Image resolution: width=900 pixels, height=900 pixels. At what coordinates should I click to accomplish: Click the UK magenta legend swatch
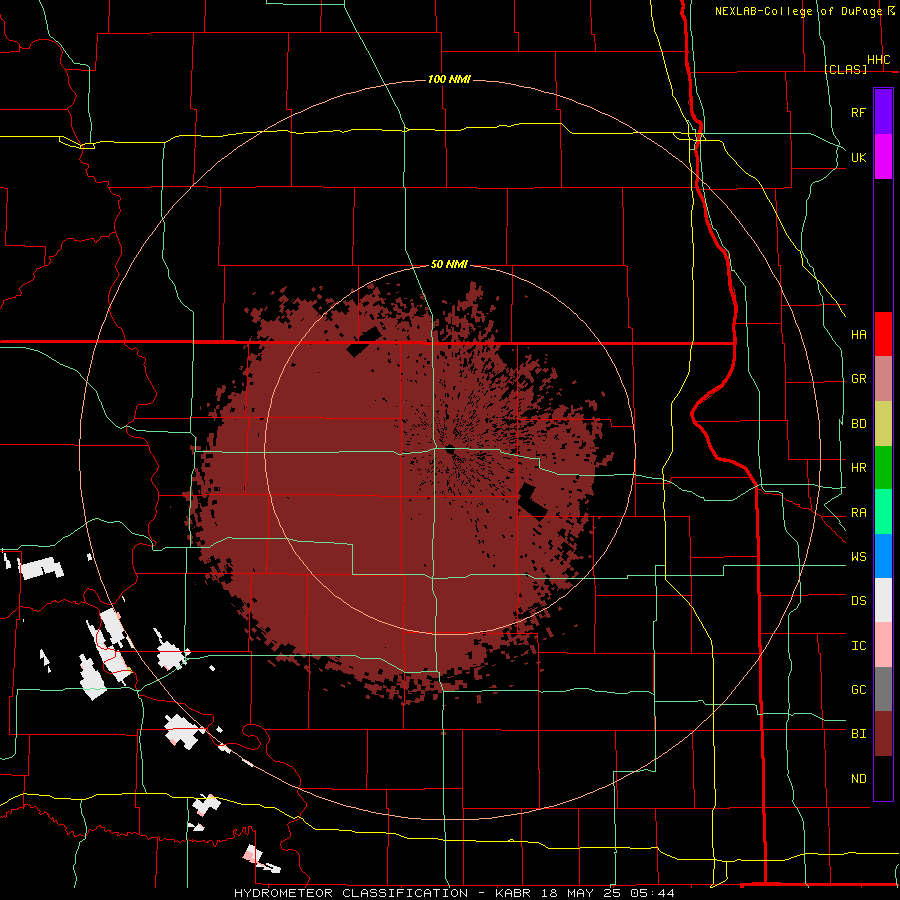[883, 157]
